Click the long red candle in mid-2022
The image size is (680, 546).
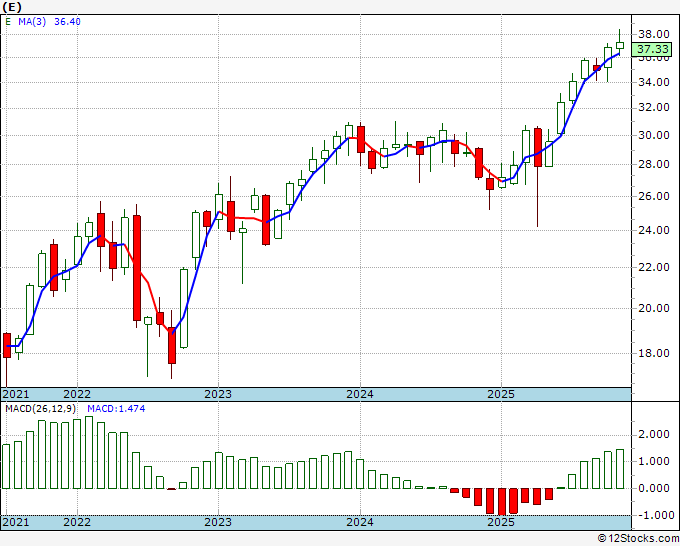(x=137, y=268)
